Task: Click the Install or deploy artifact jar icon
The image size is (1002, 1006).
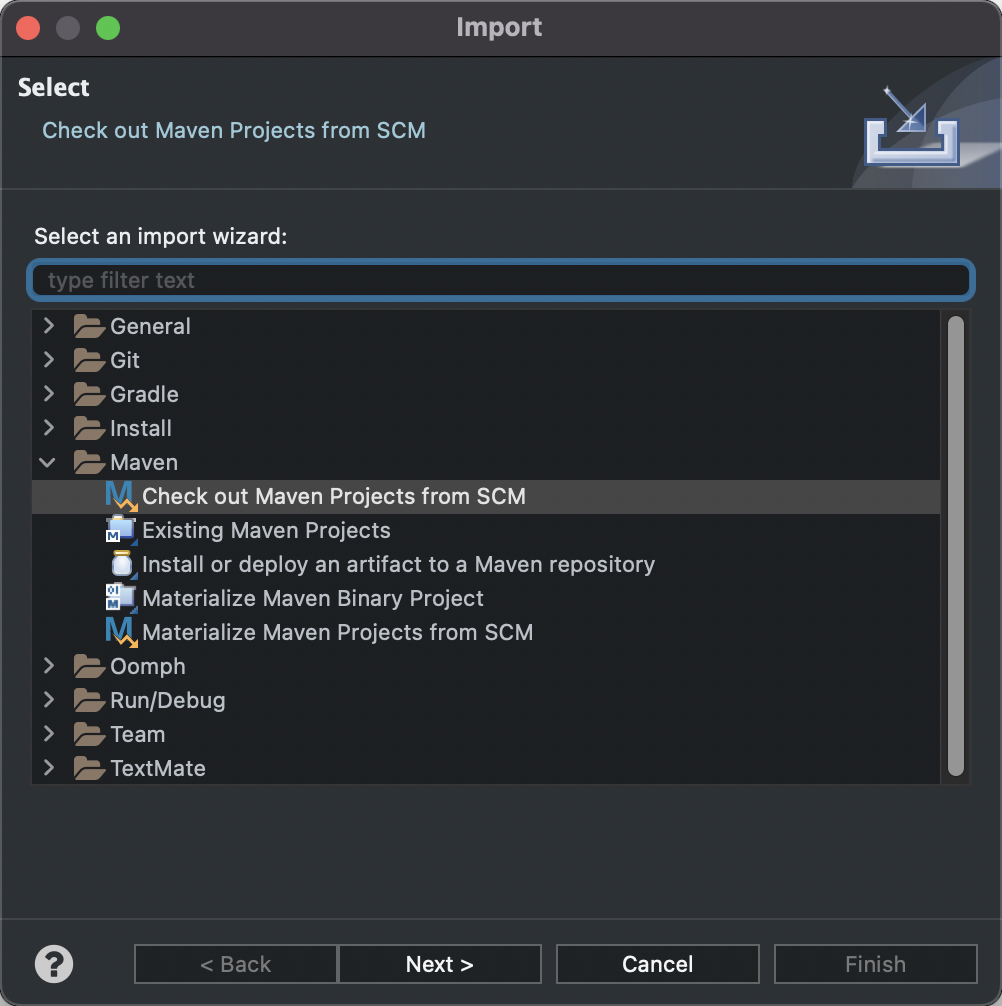Action: [x=121, y=564]
